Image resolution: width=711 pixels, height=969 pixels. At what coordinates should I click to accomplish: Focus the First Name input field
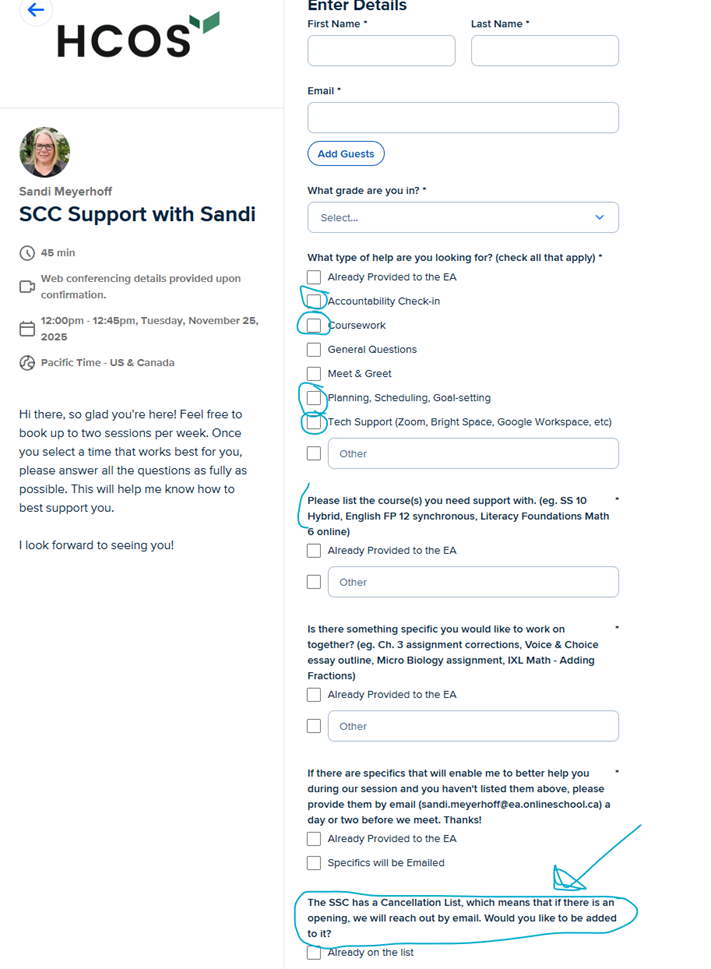[x=381, y=51]
